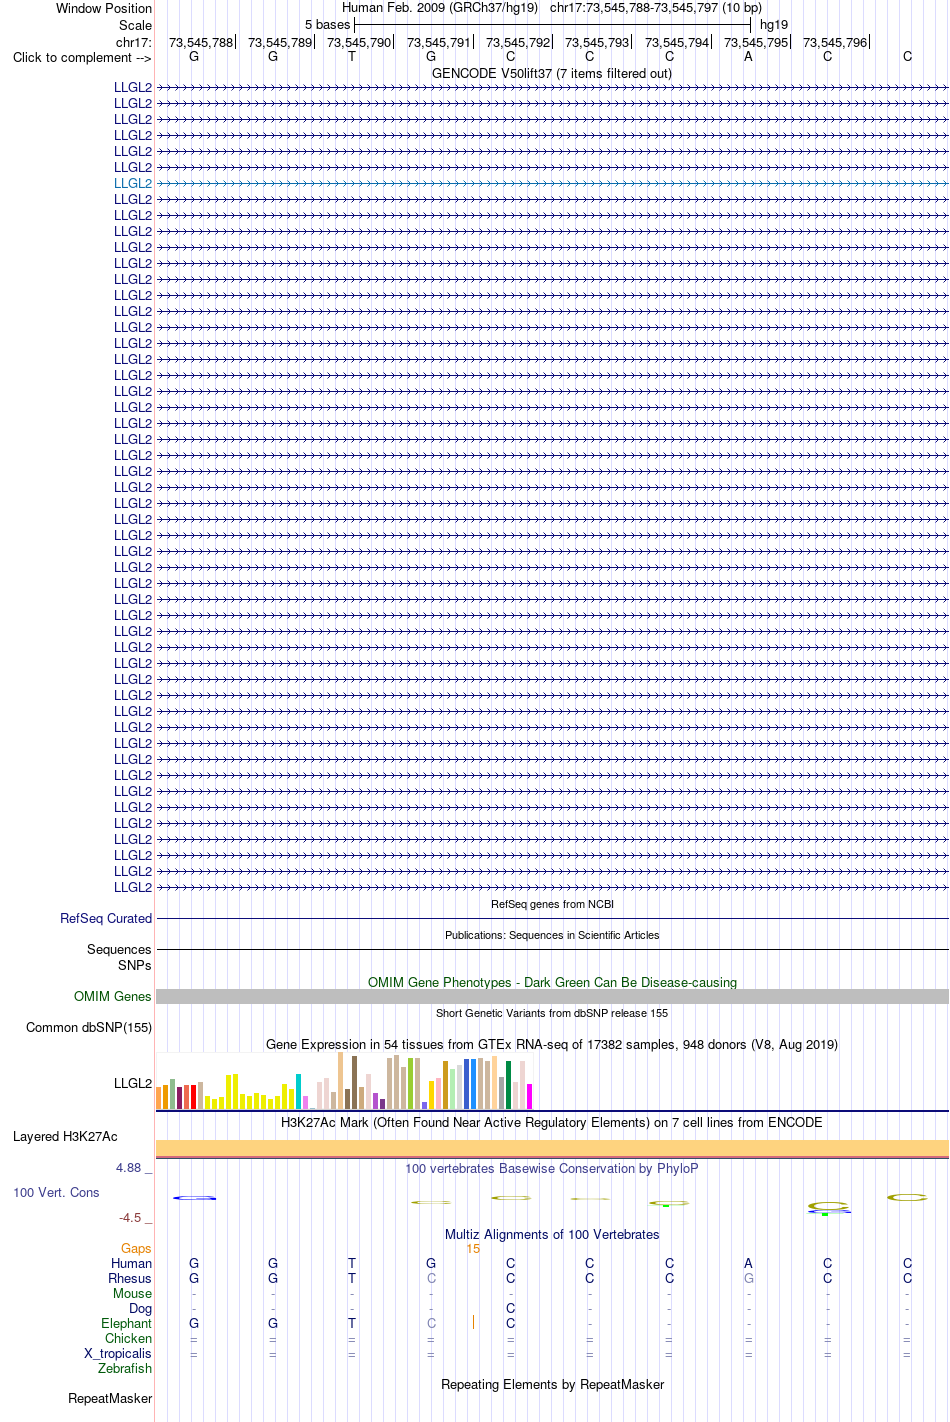950x1422 pixels.
Task: Select the Sequences SNPs track label
Action: click(x=119, y=957)
